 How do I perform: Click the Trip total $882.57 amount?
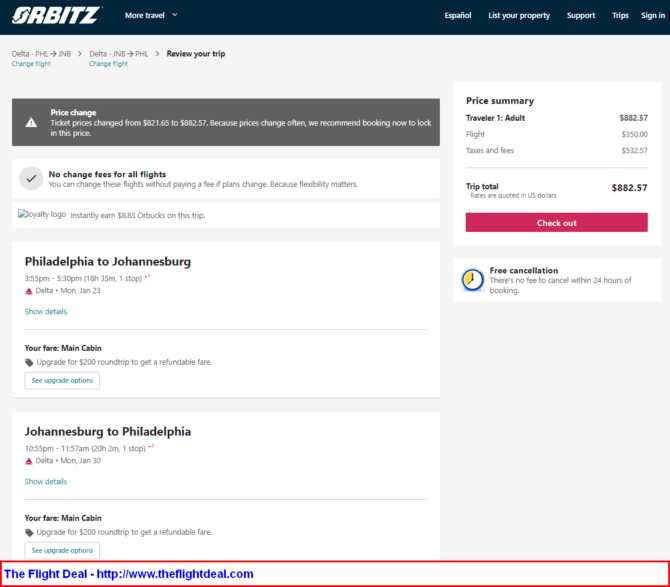click(x=629, y=188)
